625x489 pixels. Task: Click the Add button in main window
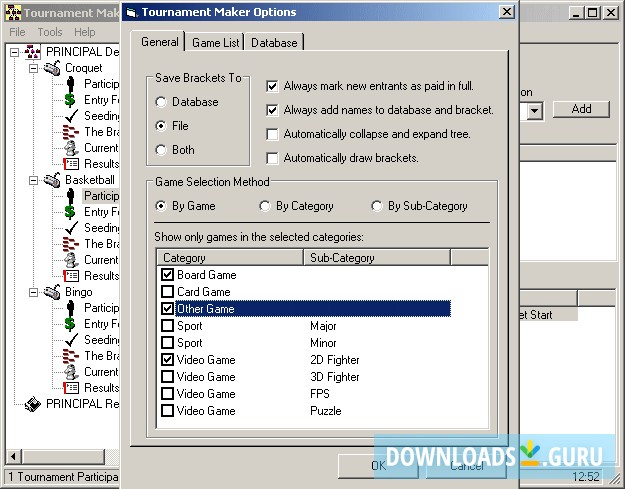point(581,109)
